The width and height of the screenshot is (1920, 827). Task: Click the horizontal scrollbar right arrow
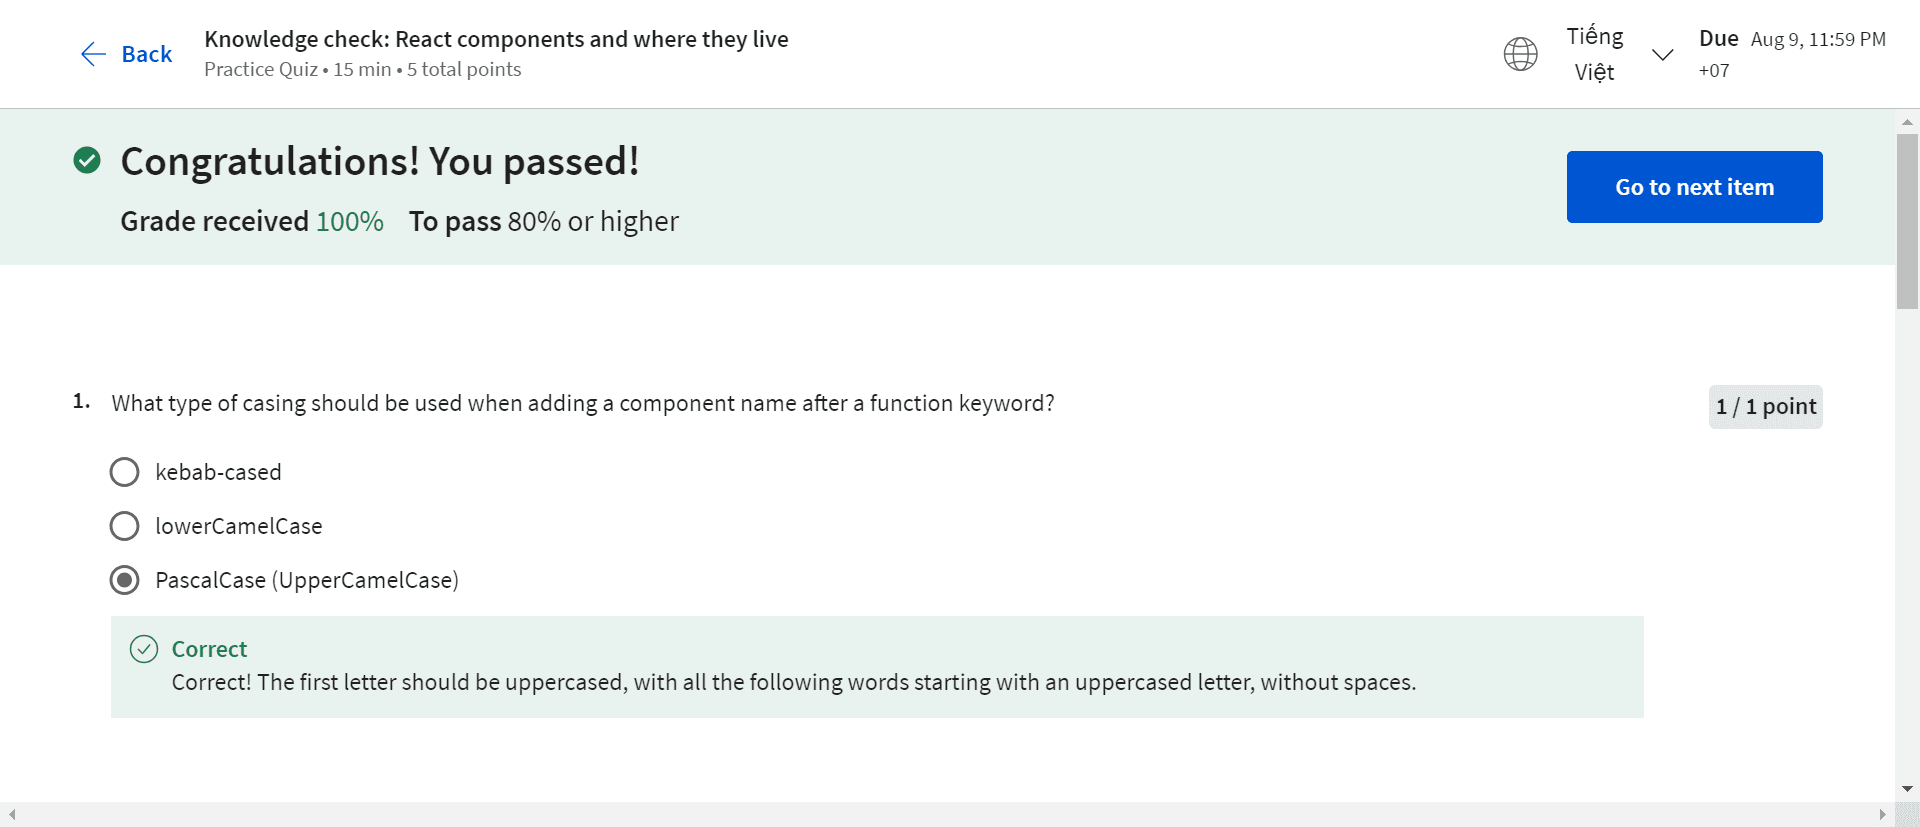tap(1882, 815)
